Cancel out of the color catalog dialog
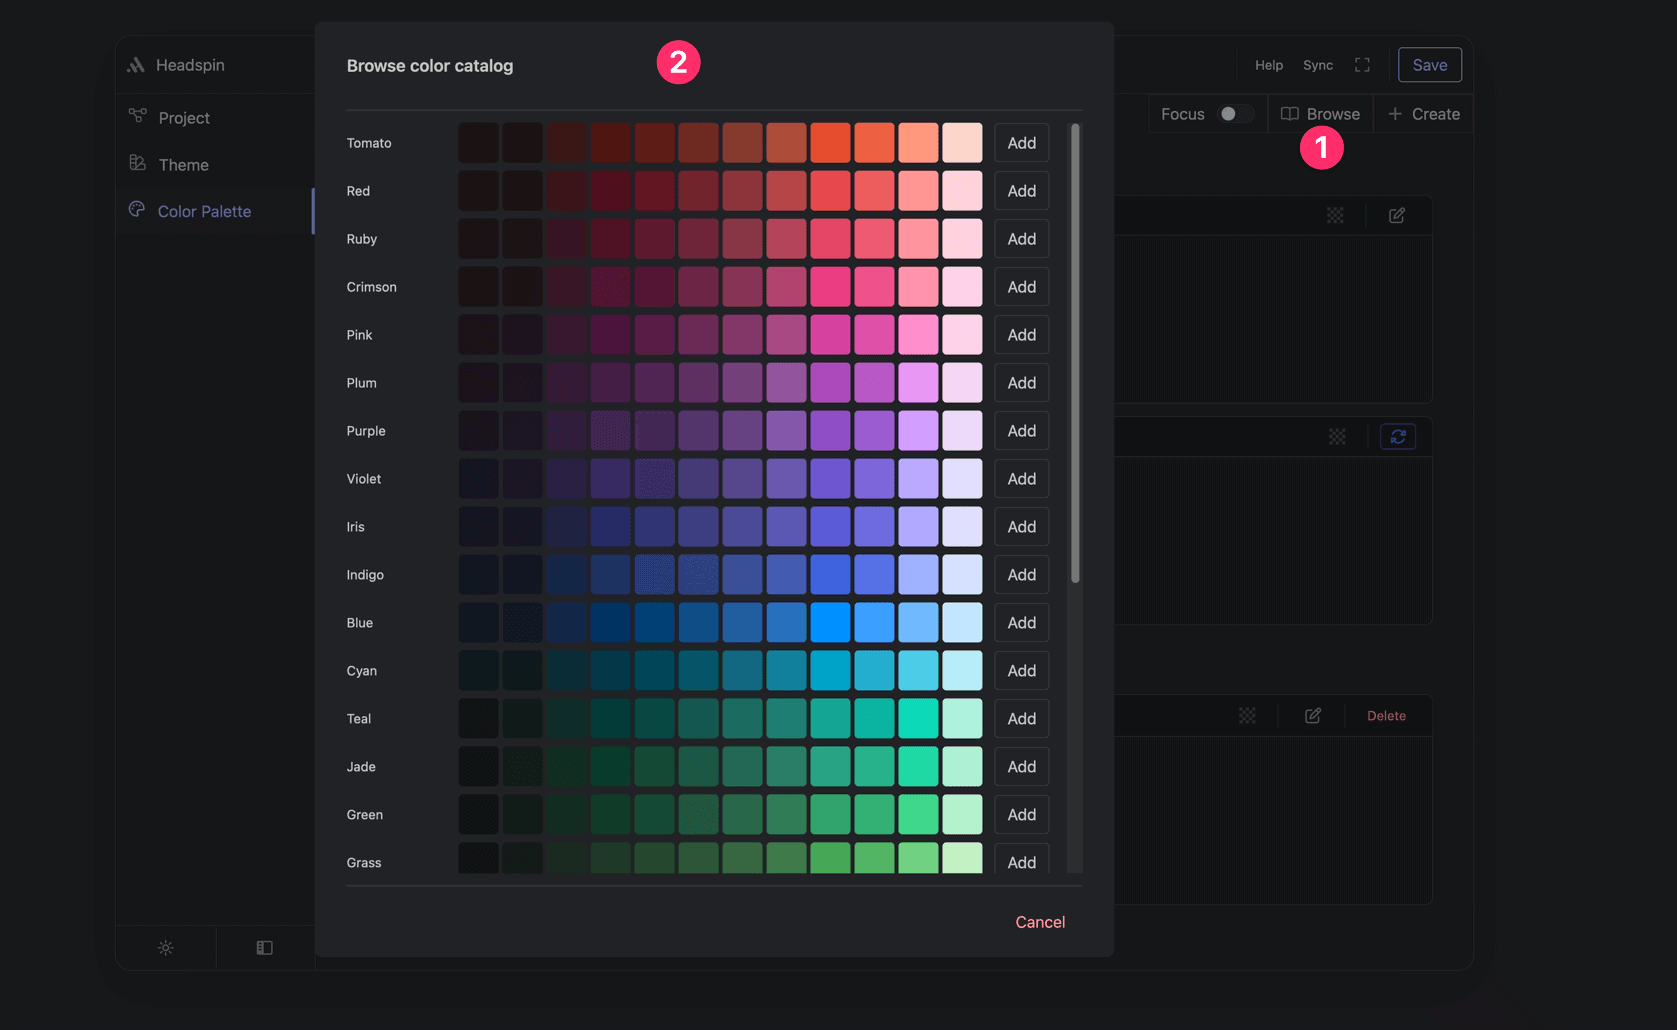 point(1040,921)
